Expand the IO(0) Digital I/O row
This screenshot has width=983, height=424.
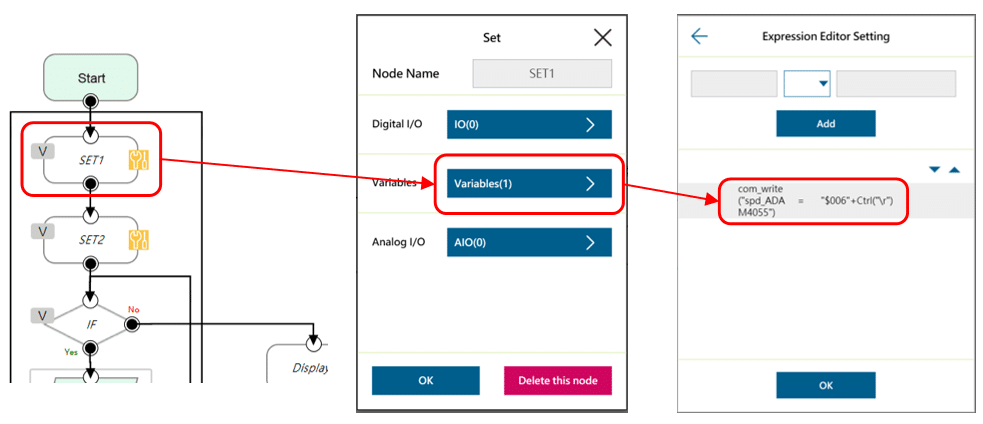tap(528, 124)
